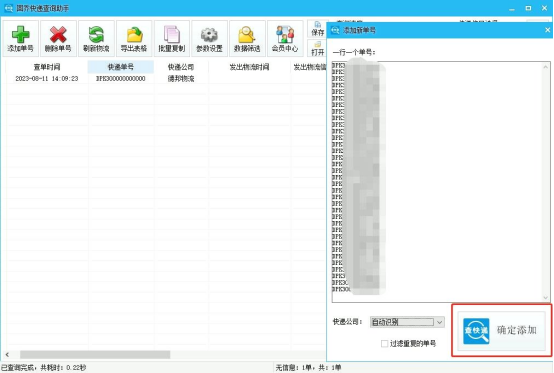The width and height of the screenshot is (554, 373).
Task: Click the horizontal scrollbar thumb in the table
Action: pos(95,354)
